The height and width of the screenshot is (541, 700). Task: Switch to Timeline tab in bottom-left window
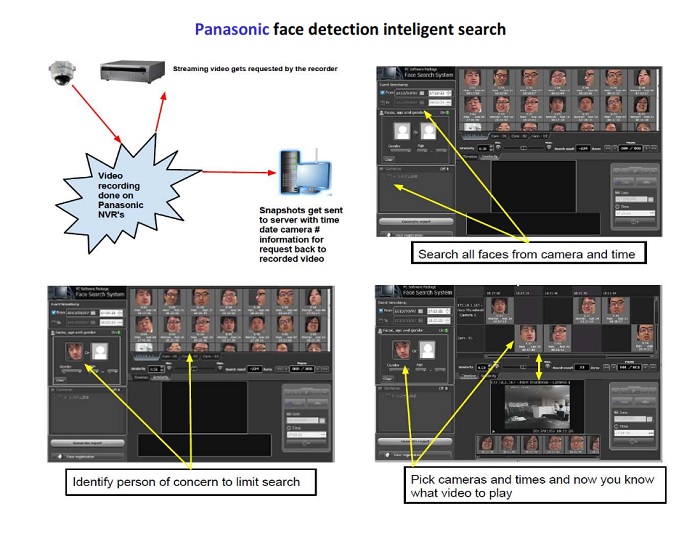141,378
